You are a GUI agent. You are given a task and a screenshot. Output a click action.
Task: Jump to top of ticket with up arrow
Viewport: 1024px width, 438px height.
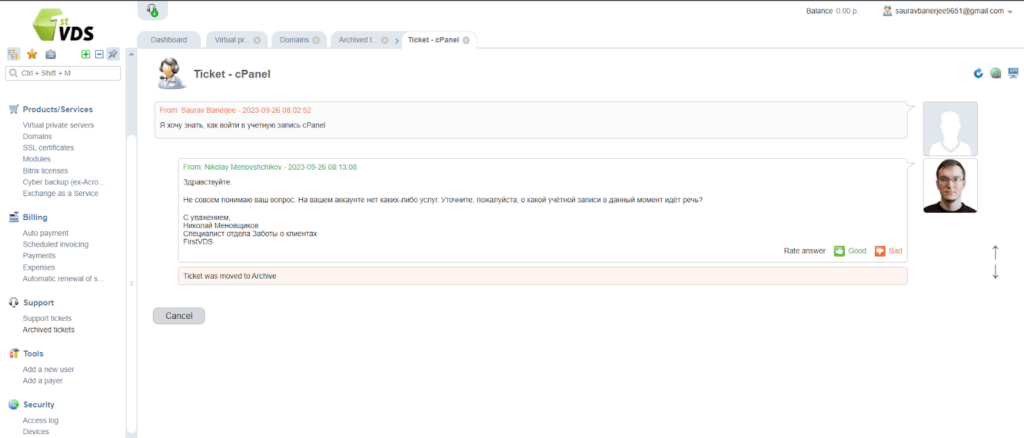[x=995, y=251]
